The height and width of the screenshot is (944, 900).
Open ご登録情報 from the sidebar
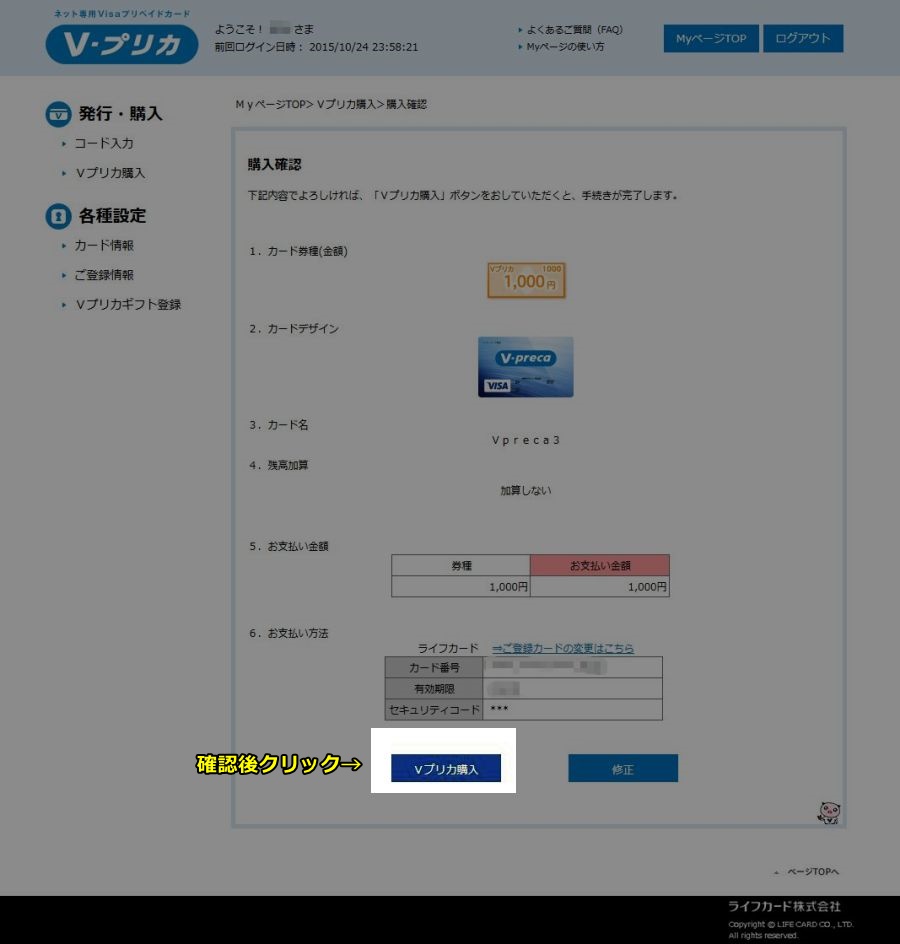pyautogui.click(x=104, y=275)
